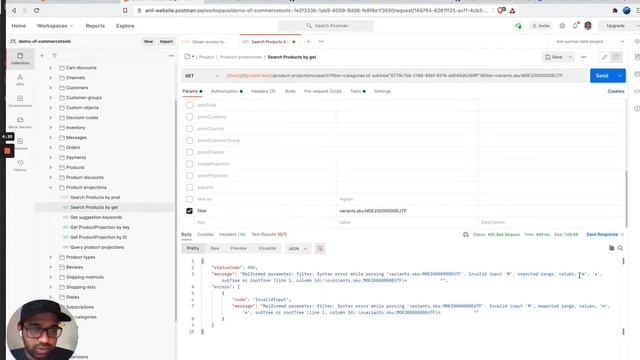Click the Import button

(166, 42)
